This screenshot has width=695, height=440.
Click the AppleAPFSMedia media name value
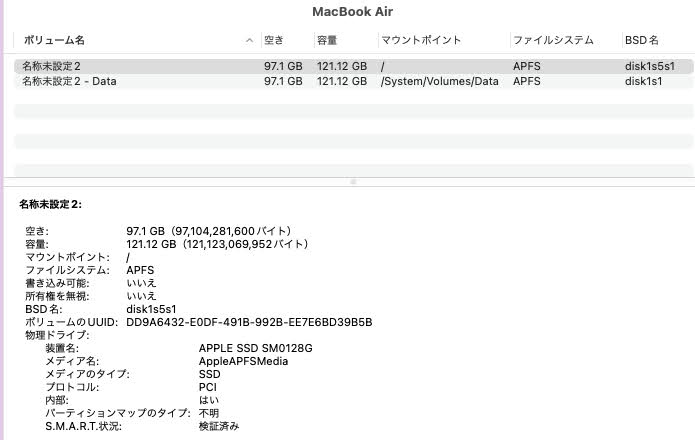pos(243,361)
